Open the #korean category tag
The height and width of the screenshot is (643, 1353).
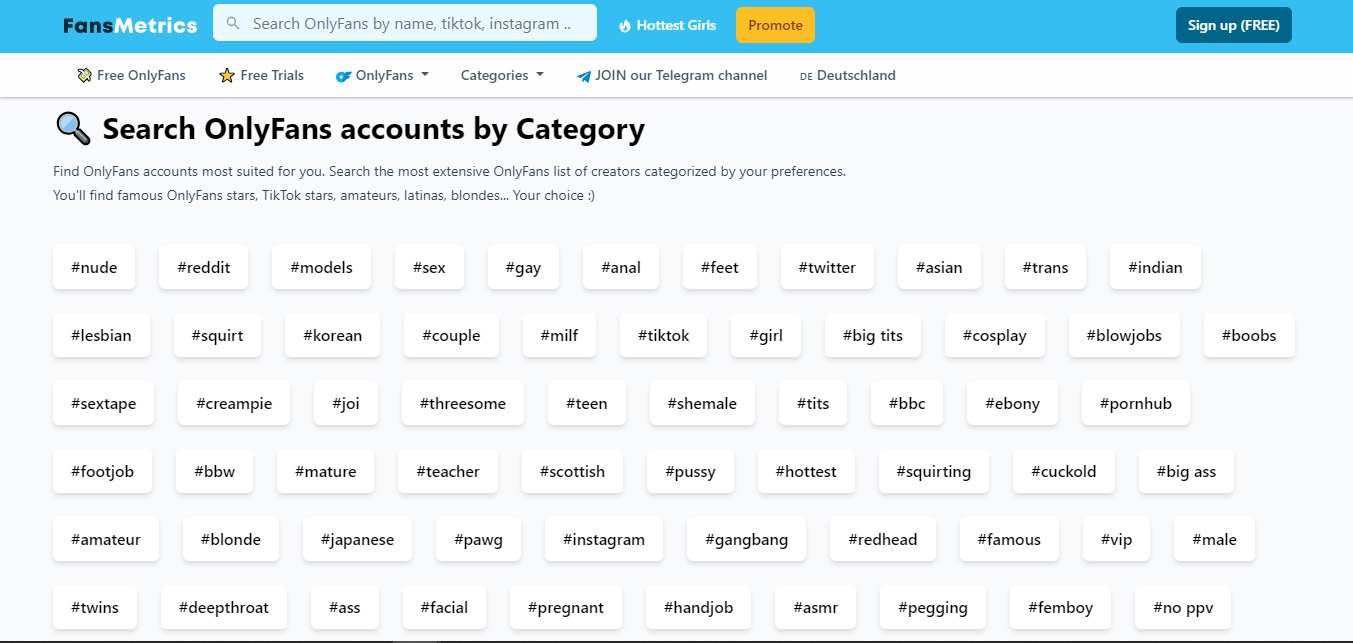332,335
